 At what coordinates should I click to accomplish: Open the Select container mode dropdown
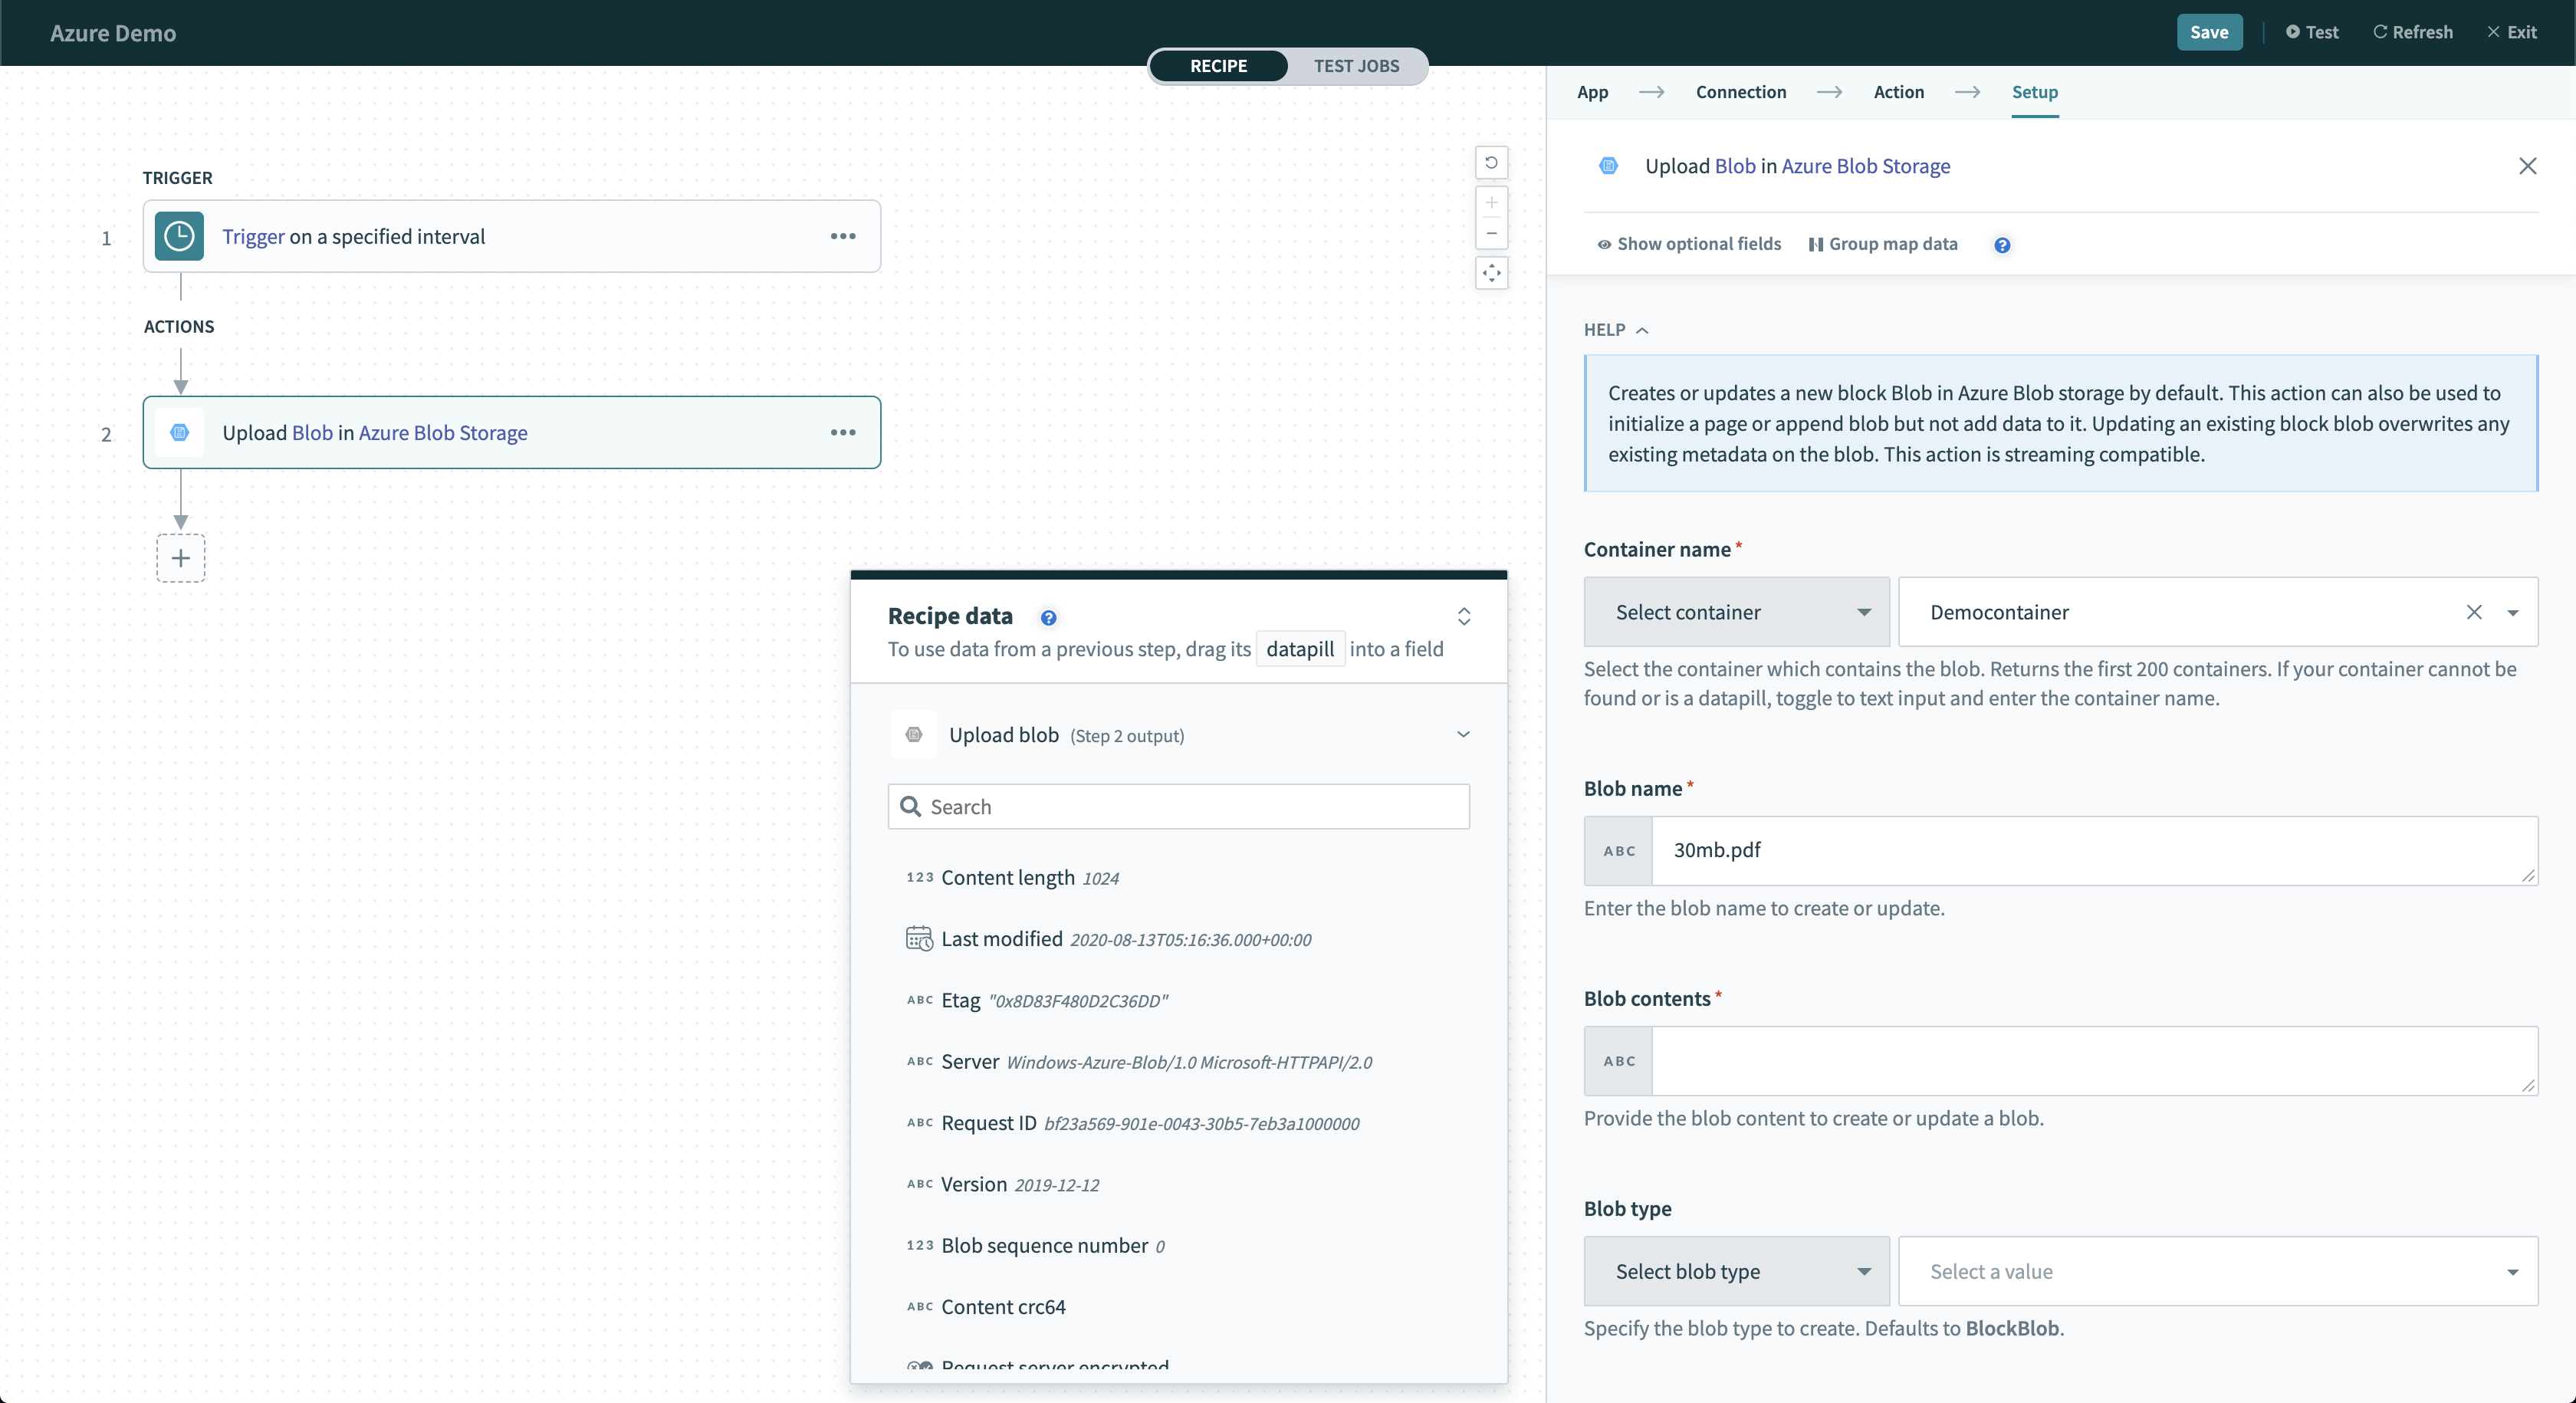tap(1736, 612)
